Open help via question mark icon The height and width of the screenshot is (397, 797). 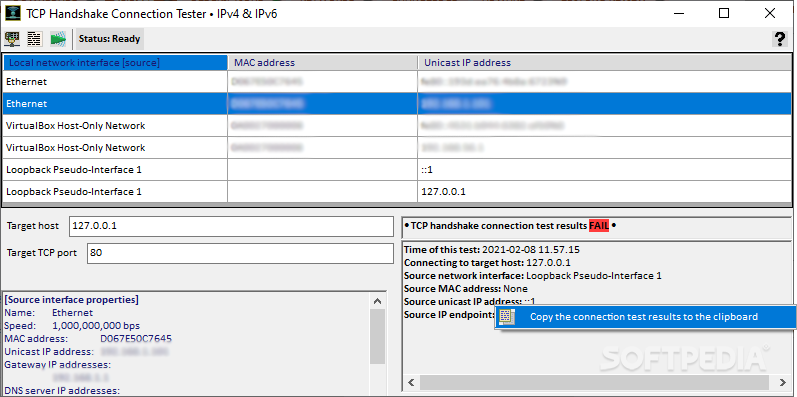pyautogui.click(x=779, y=39)
